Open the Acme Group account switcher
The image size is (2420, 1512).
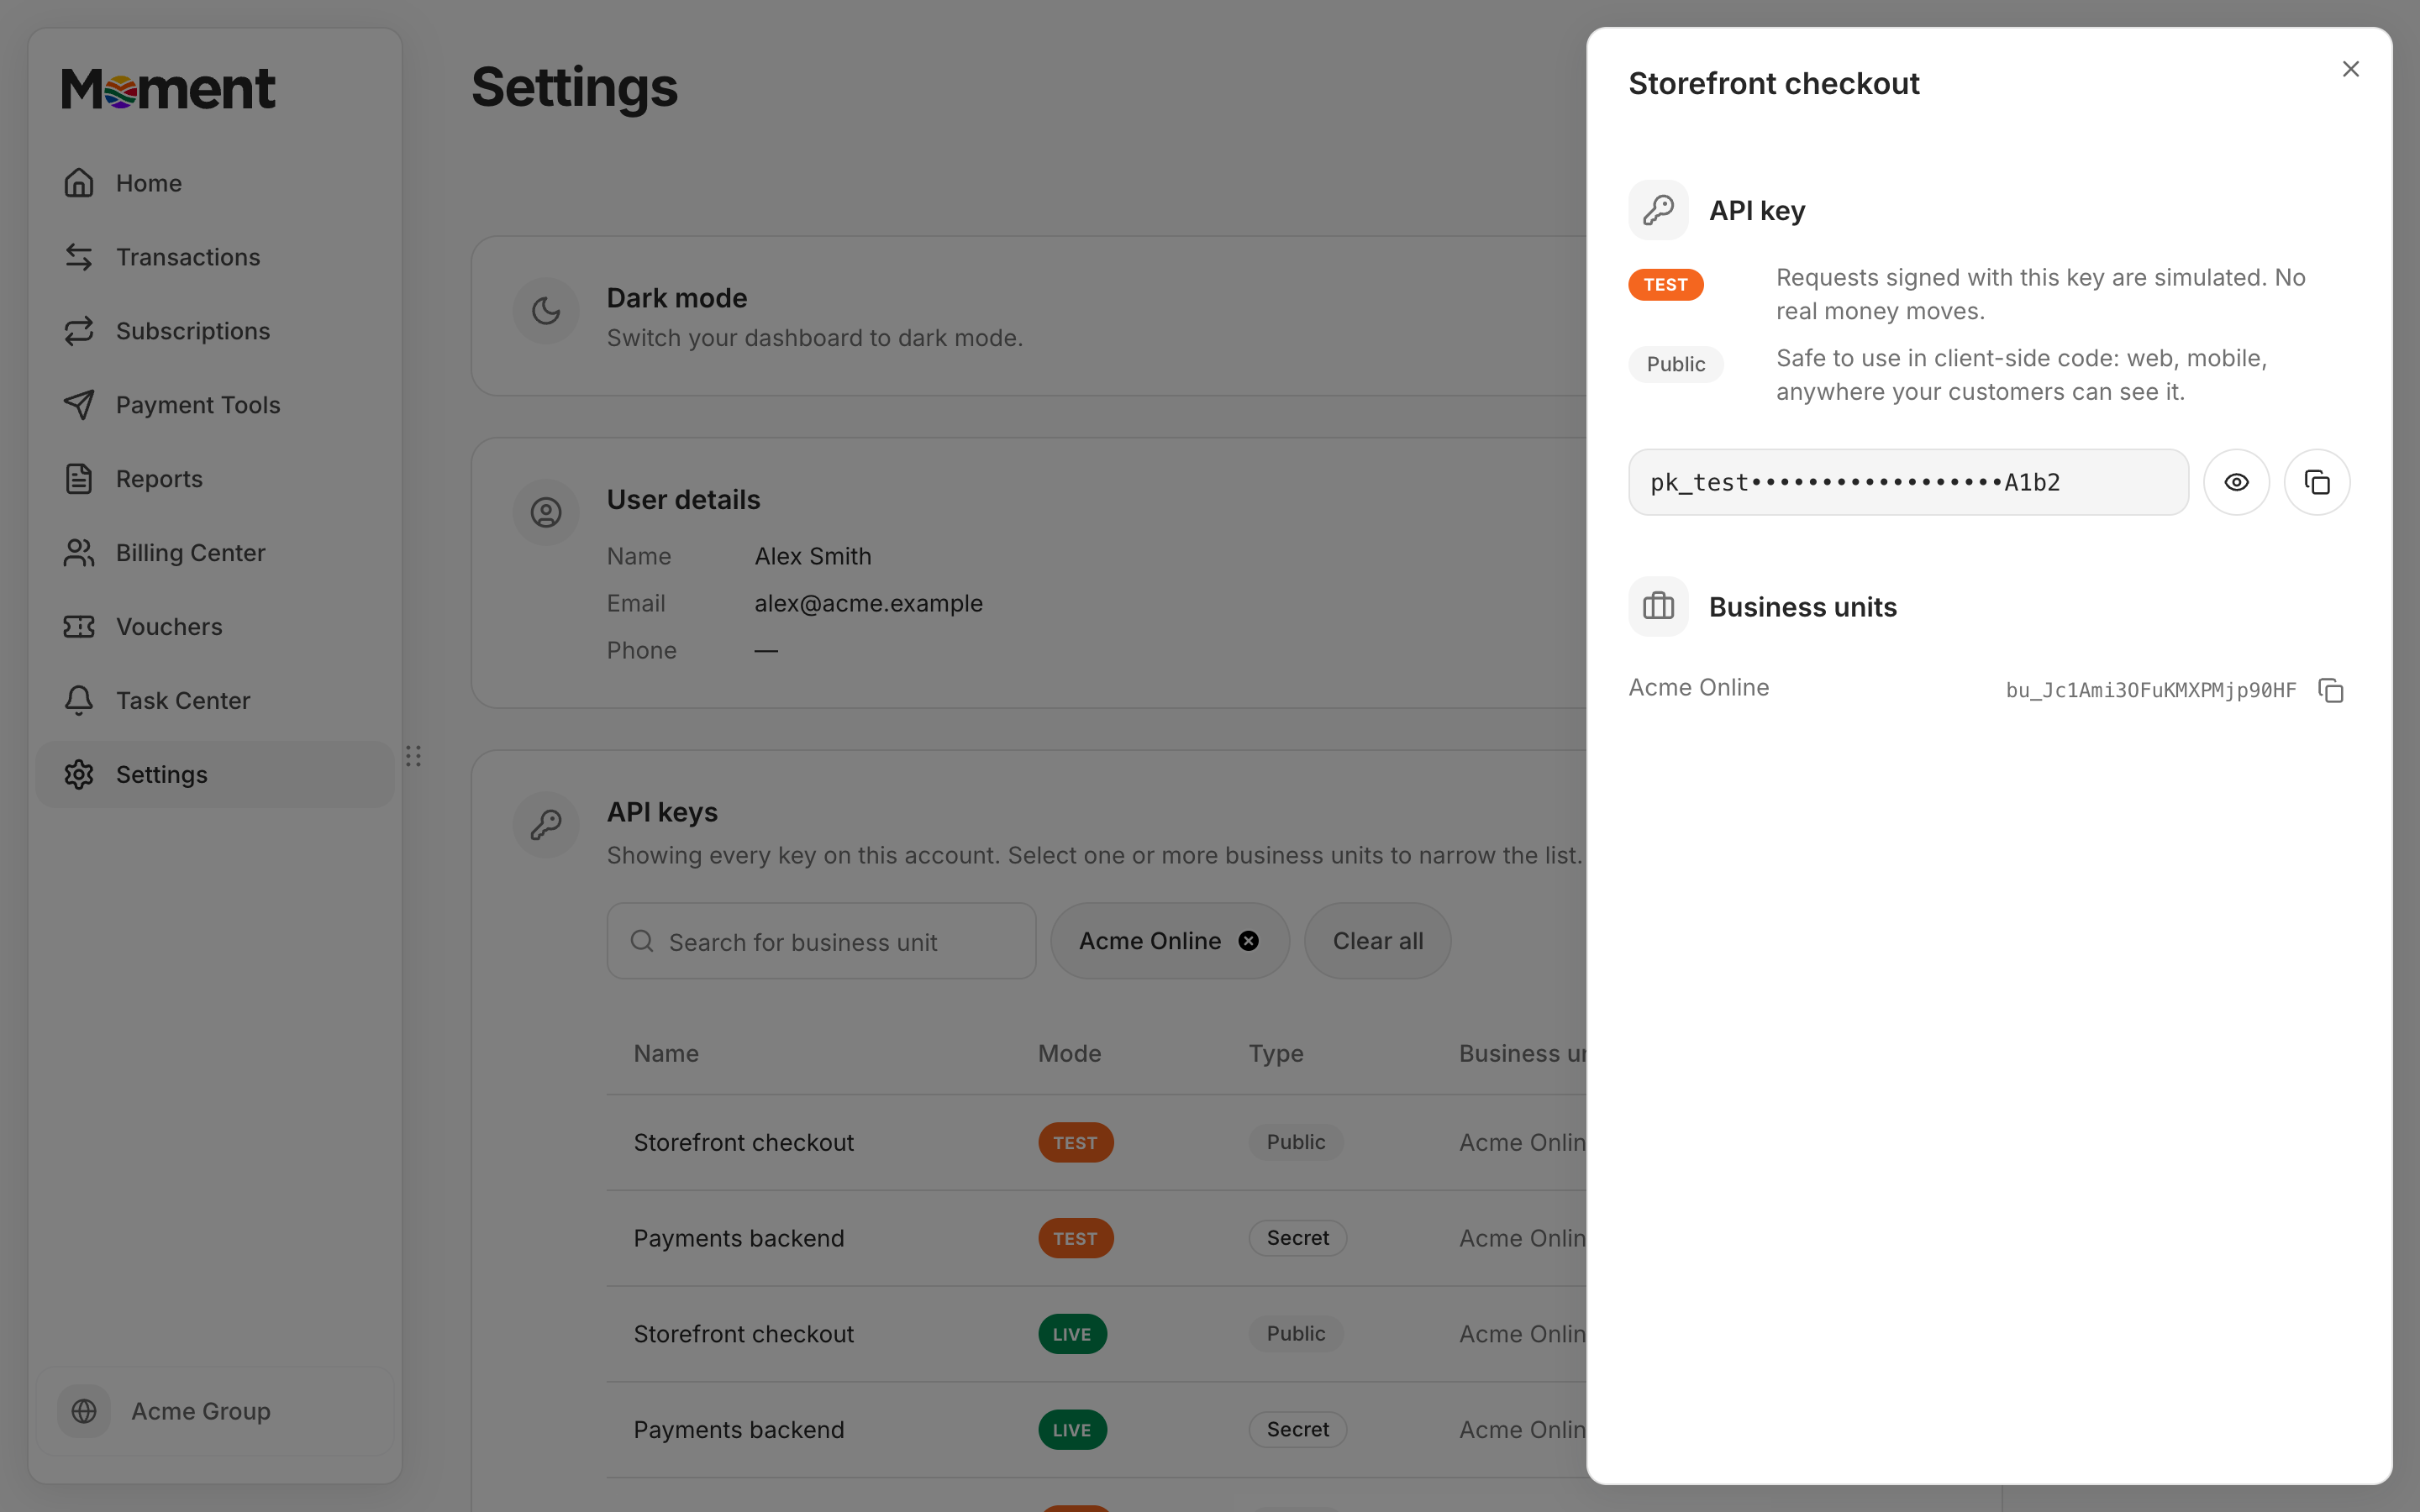214,1411
